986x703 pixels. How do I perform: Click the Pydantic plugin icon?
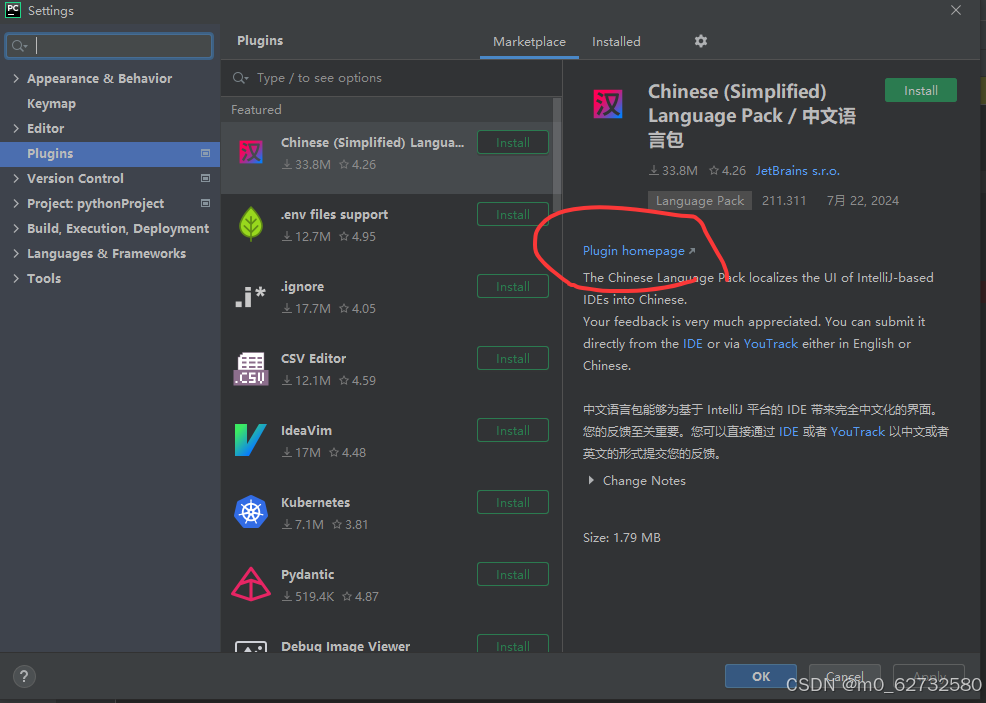point(251,584)
